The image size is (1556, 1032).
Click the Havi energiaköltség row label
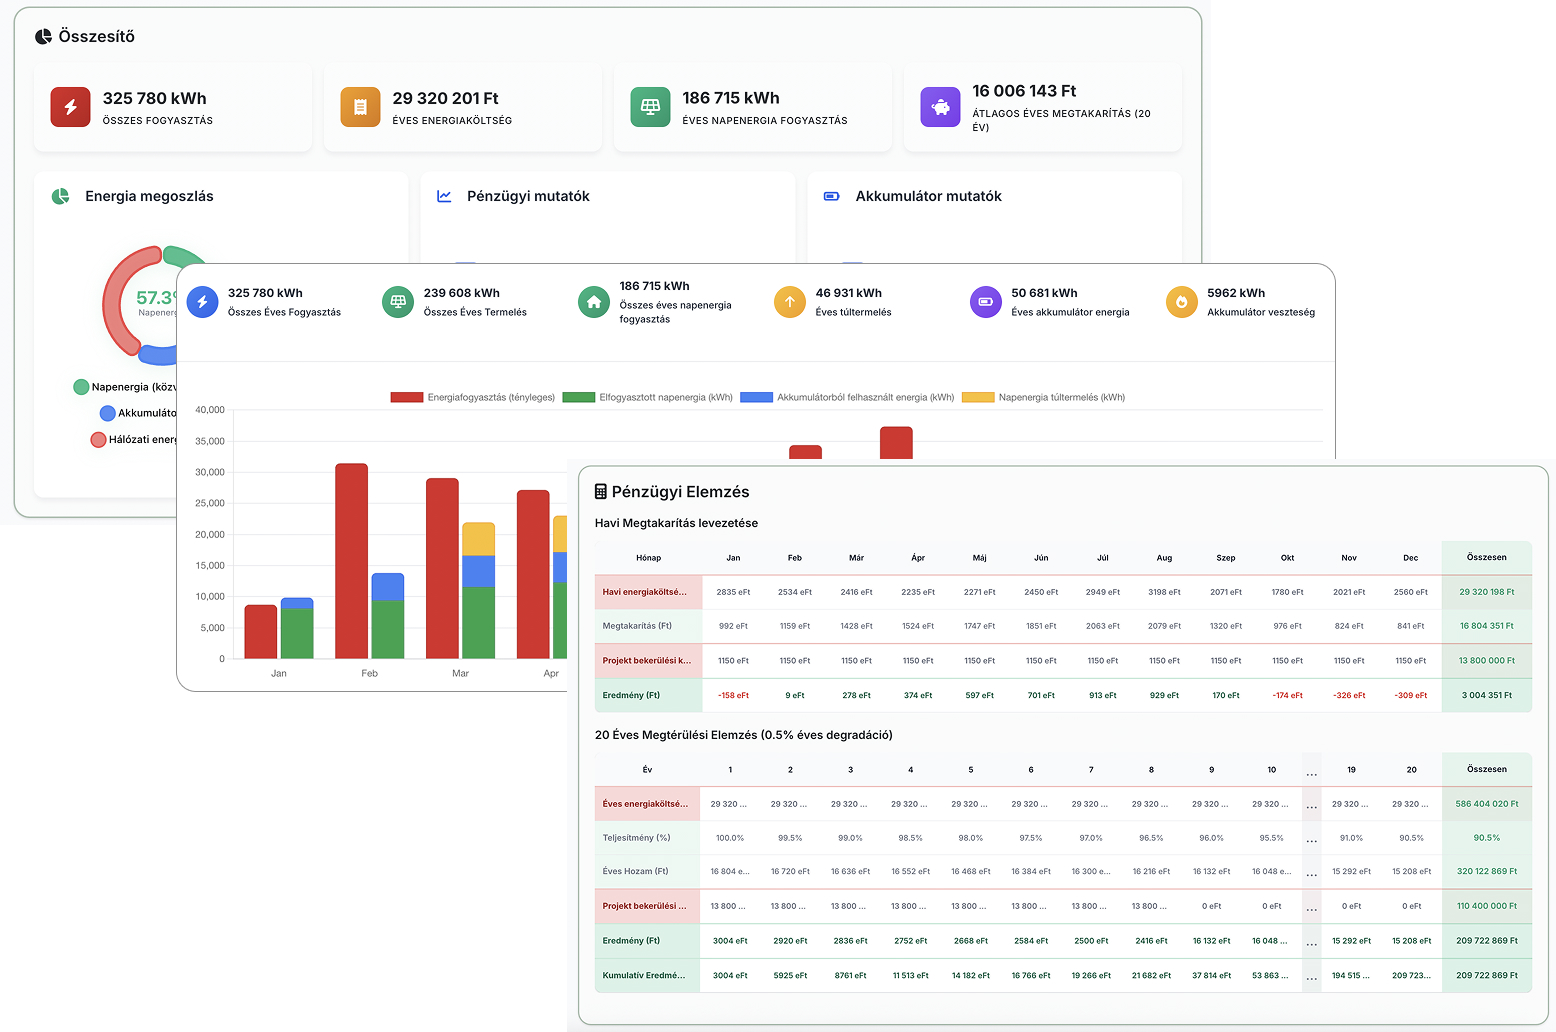[645, 592]
